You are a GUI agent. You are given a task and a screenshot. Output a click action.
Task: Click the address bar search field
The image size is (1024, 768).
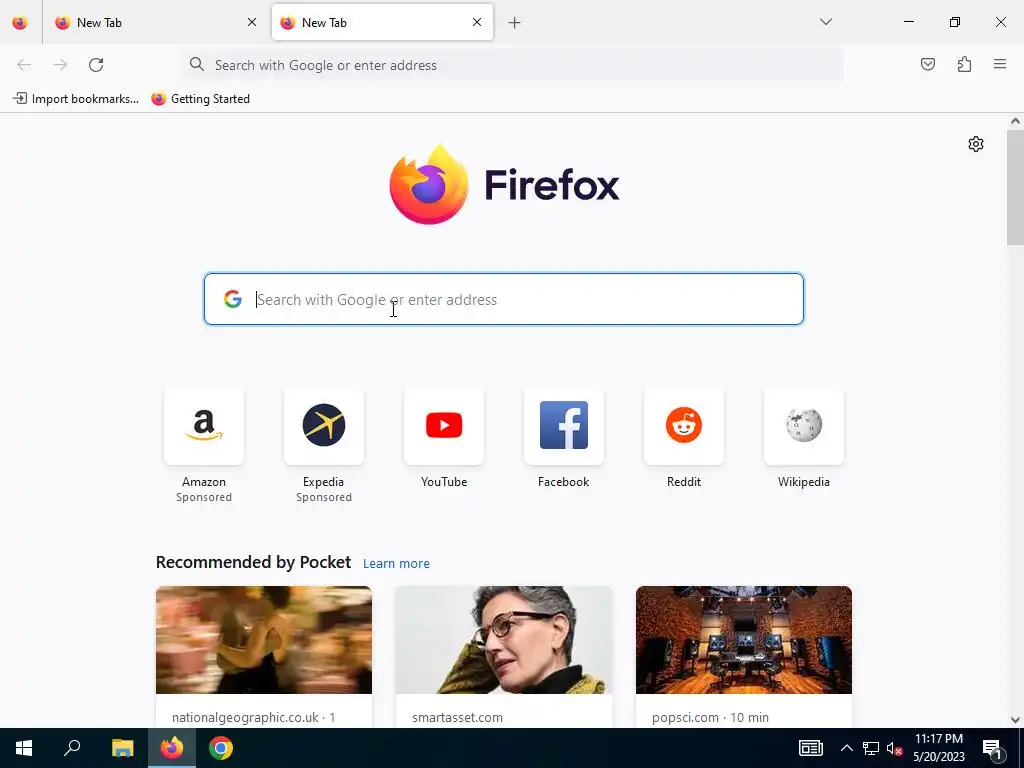(x=513, y=65)
